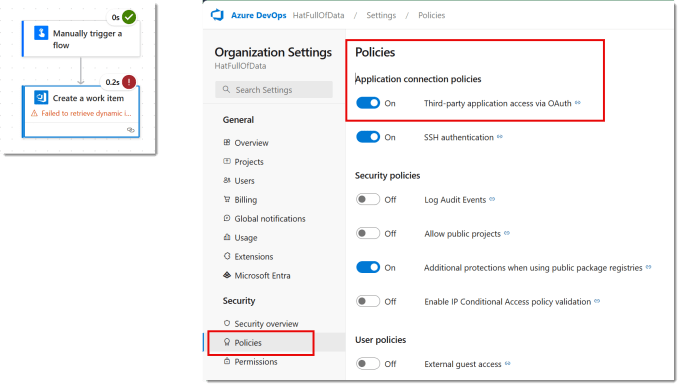Image resolution: width=680 pixels, height=386 pixels.
Task: Click the Global notifications icon
Action: [x=227, y=218]
